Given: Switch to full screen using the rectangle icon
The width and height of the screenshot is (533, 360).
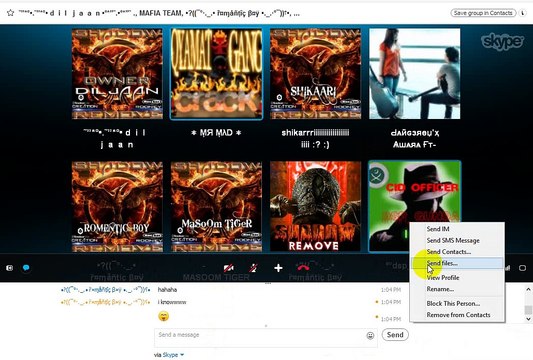Looking at the screenshot, I should pos(522,268).
